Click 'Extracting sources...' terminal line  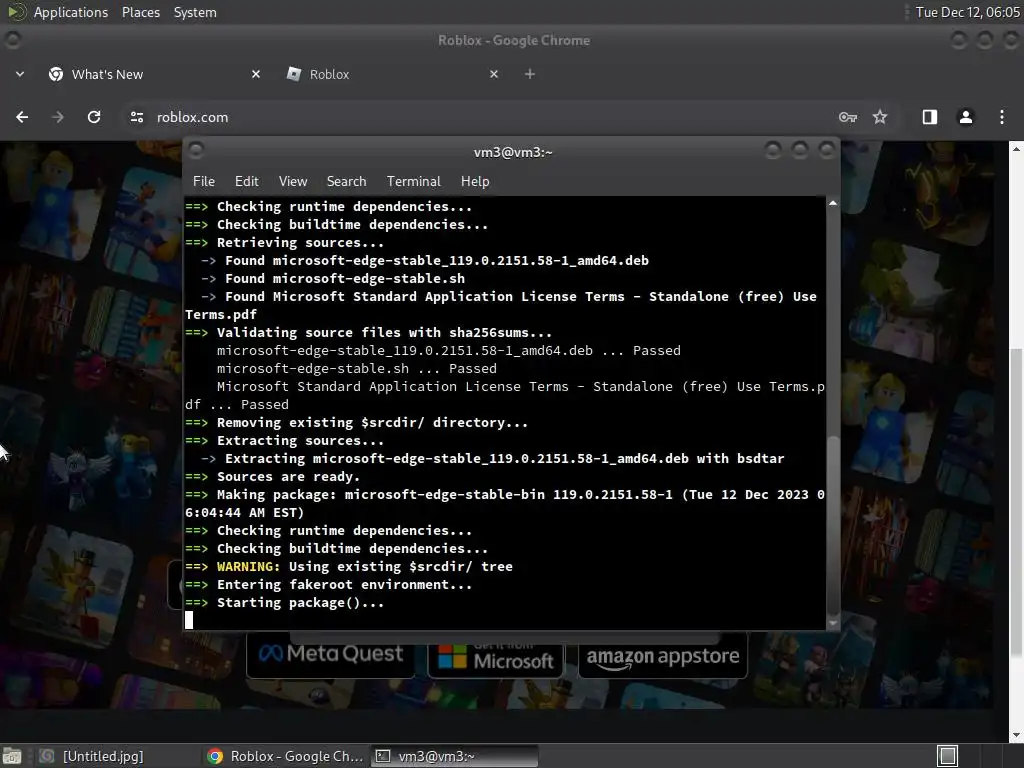284,441
